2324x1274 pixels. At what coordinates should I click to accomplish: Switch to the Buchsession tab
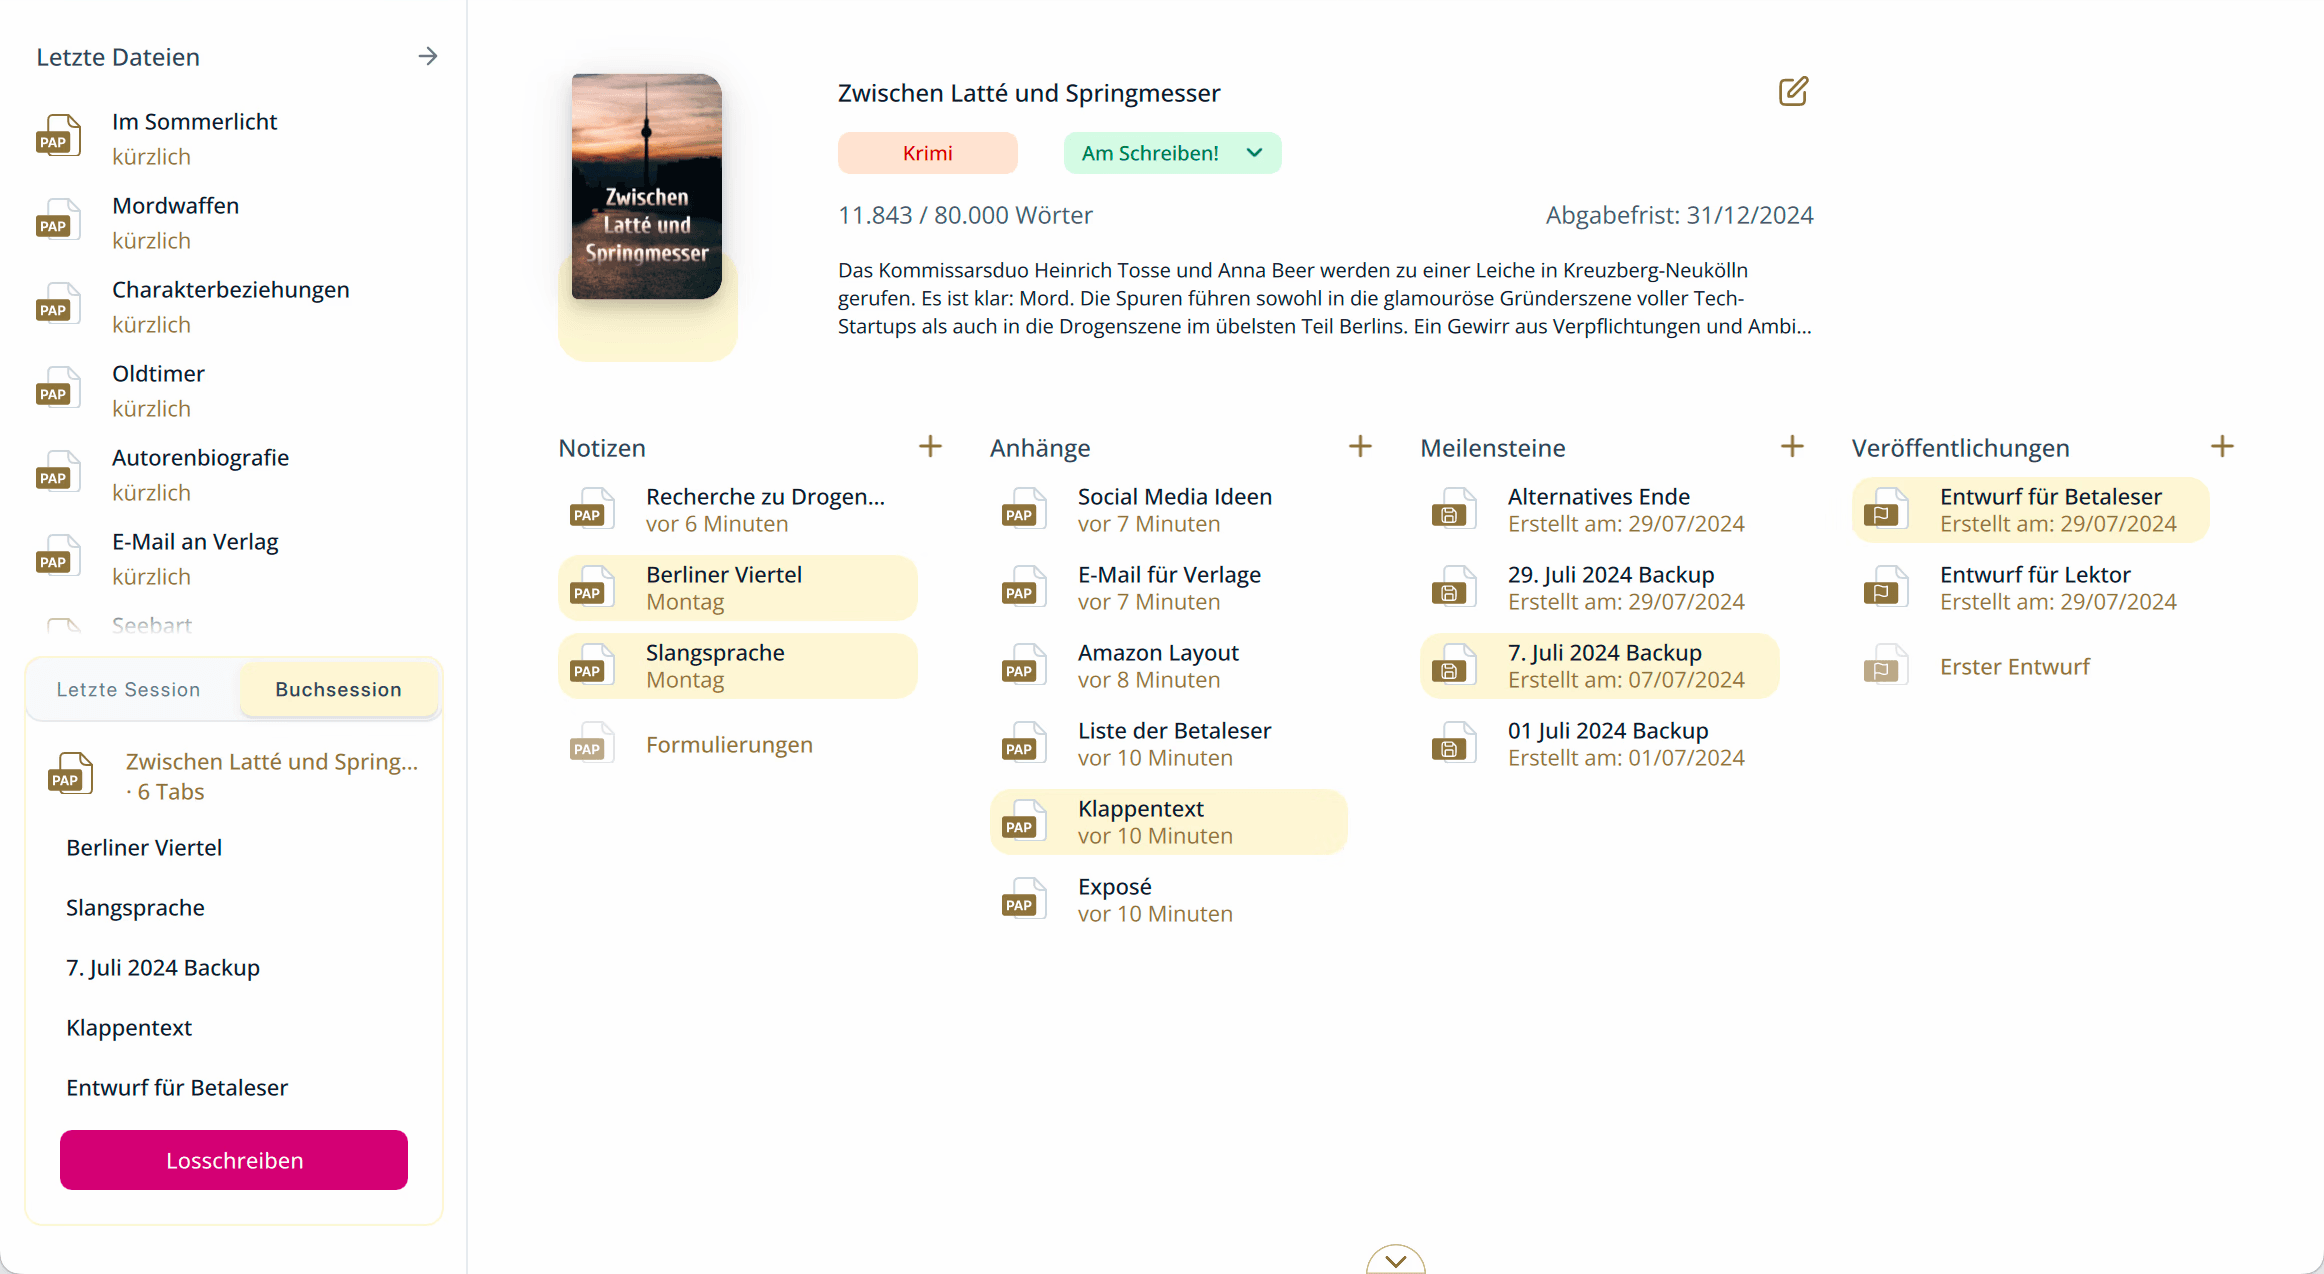(338, 689)
